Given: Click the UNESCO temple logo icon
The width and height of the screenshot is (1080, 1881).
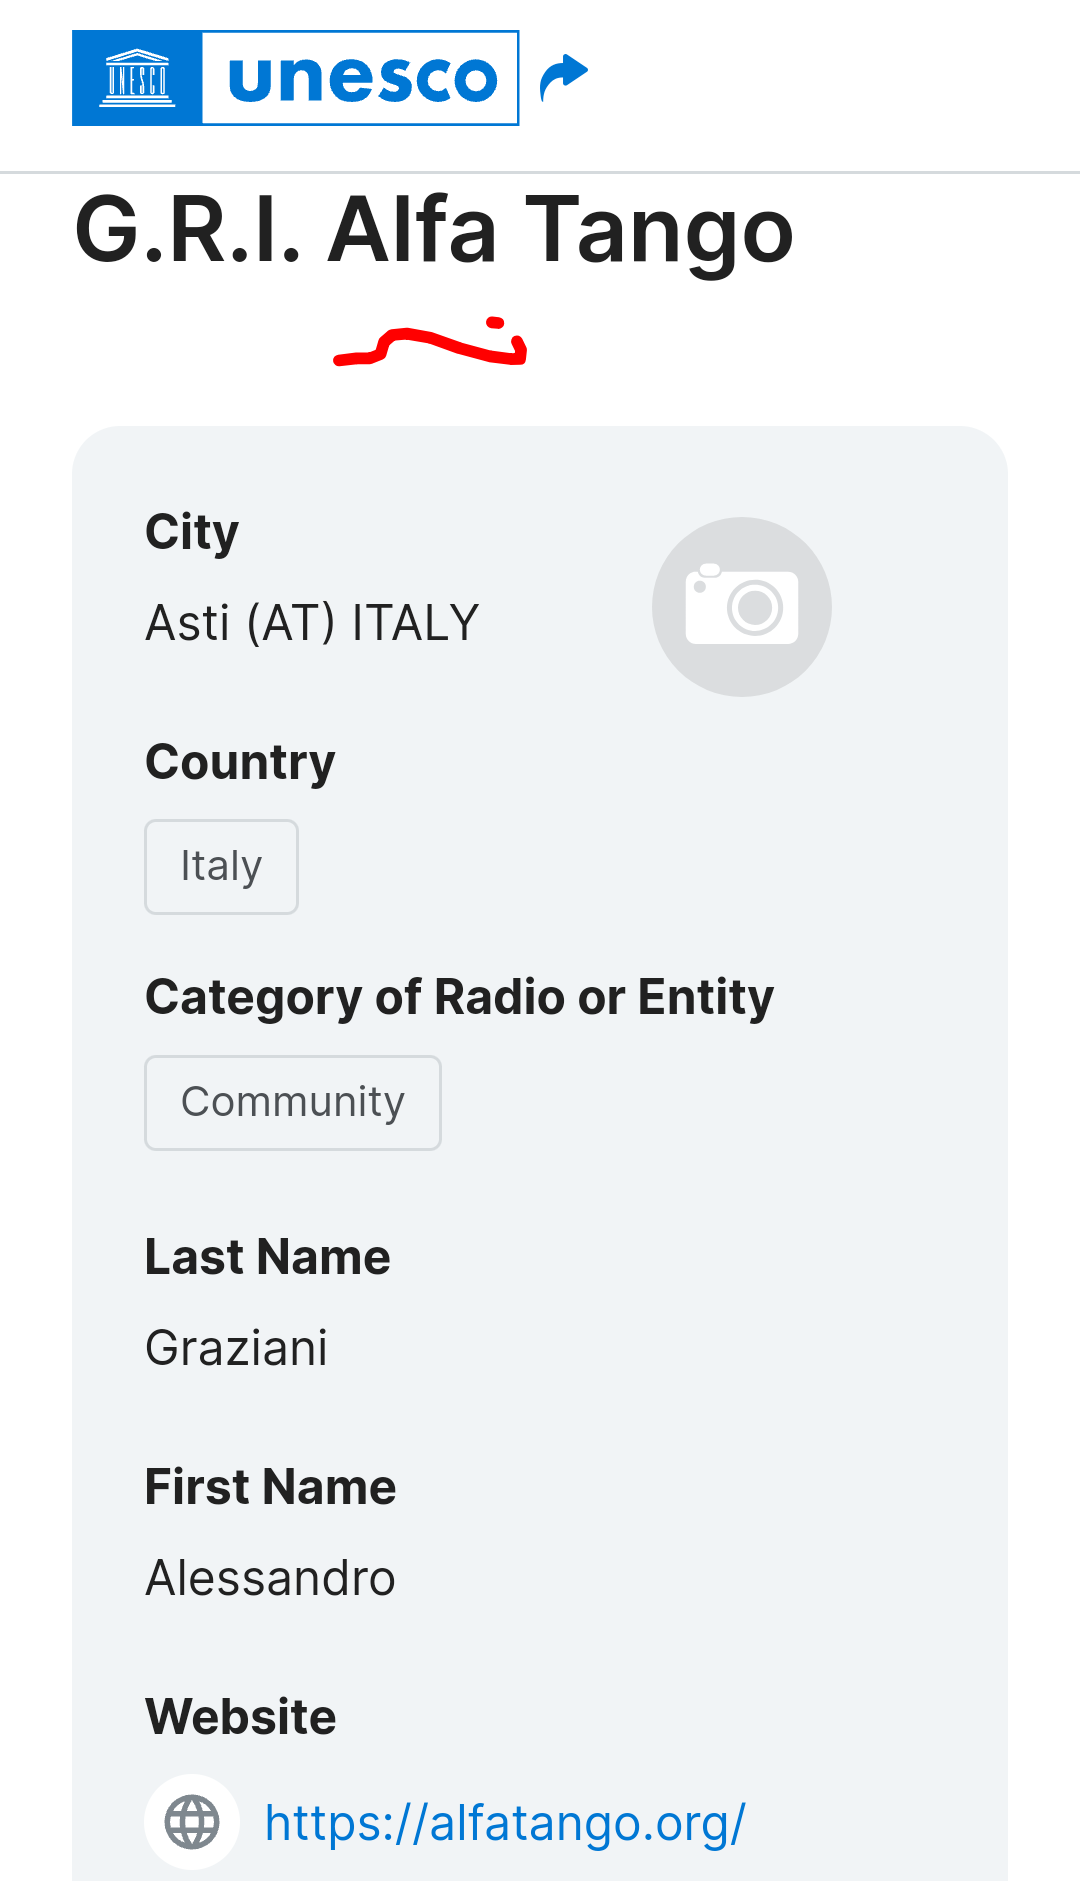Looking at the screenshot, I should 138,78.
